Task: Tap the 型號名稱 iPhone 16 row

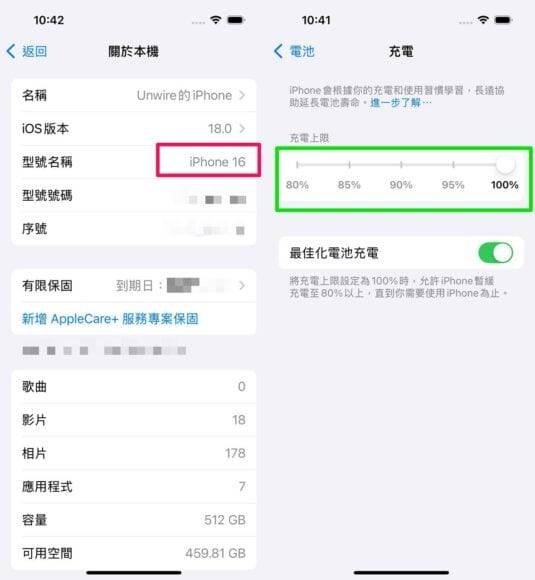Action: [x=134, y=162]
